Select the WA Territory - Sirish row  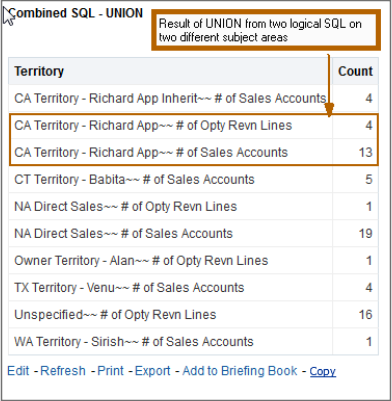(193, 342)
